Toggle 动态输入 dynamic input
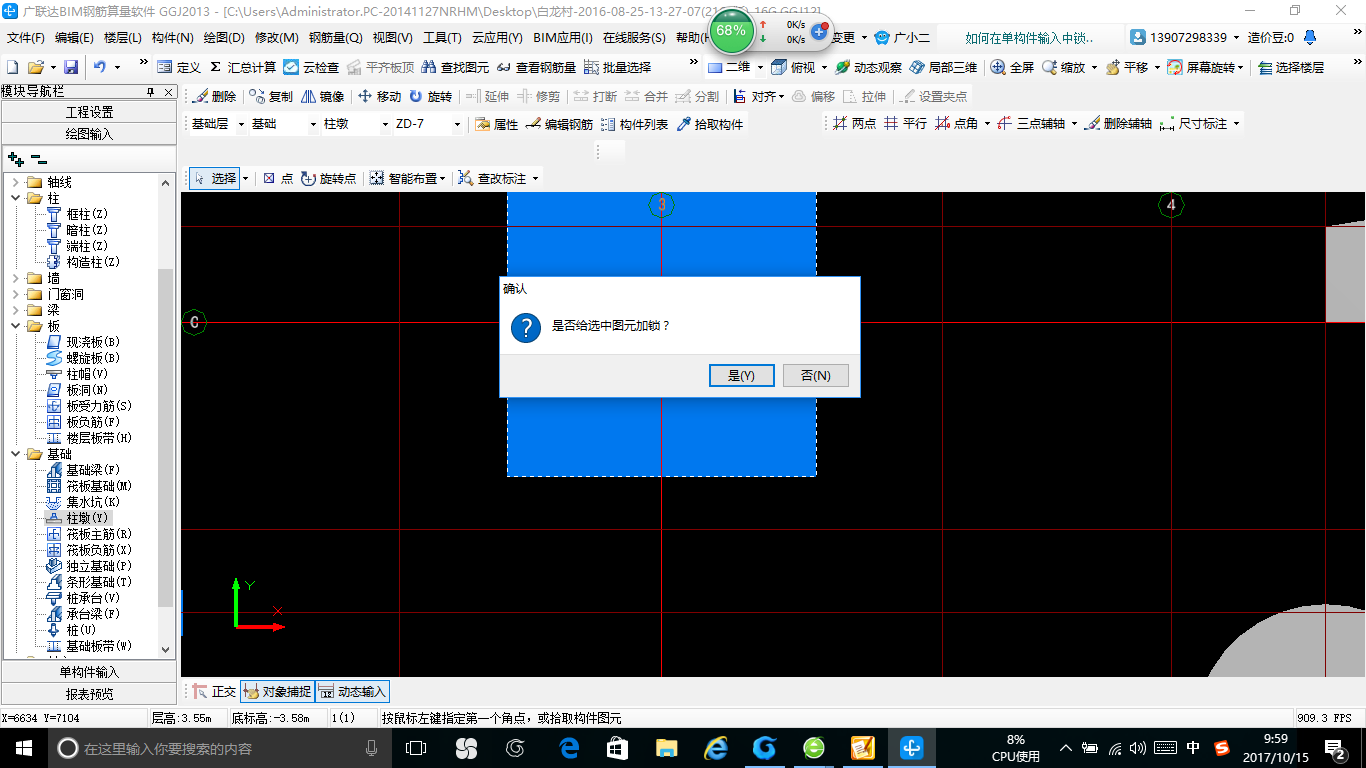The height and width of the screenshot is (768, 1366). coord(352,691)
